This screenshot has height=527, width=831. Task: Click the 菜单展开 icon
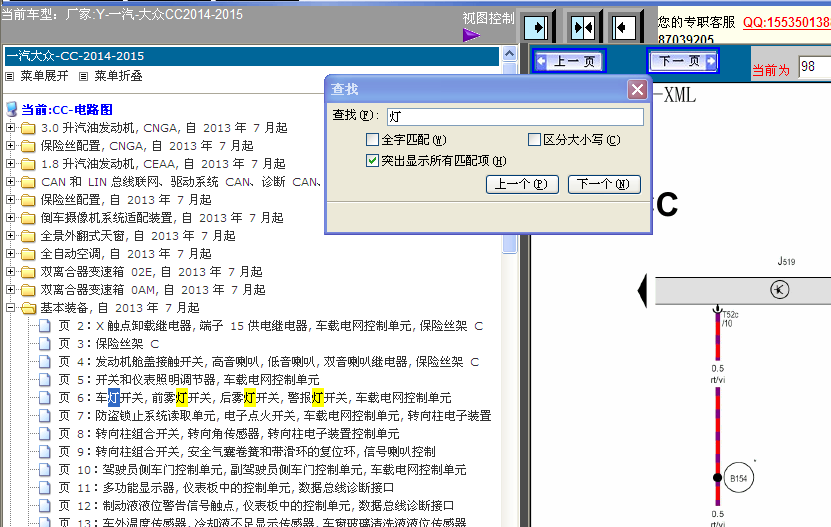10,76
